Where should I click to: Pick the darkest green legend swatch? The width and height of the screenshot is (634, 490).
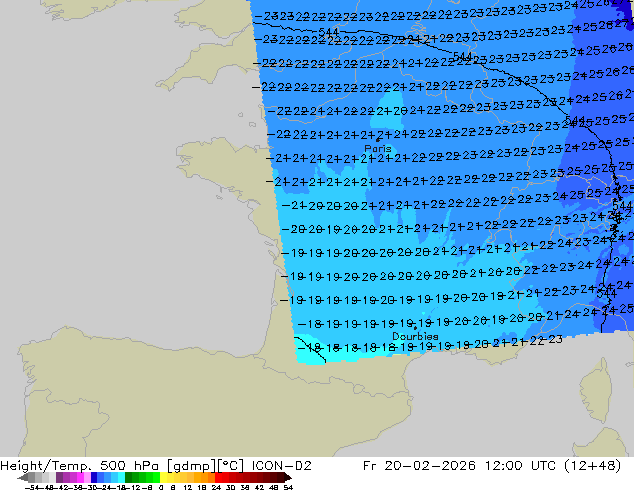129,478
